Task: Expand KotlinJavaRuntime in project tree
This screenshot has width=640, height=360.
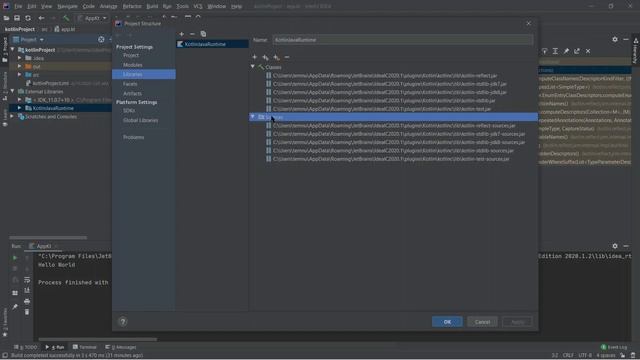Action: 19,108
